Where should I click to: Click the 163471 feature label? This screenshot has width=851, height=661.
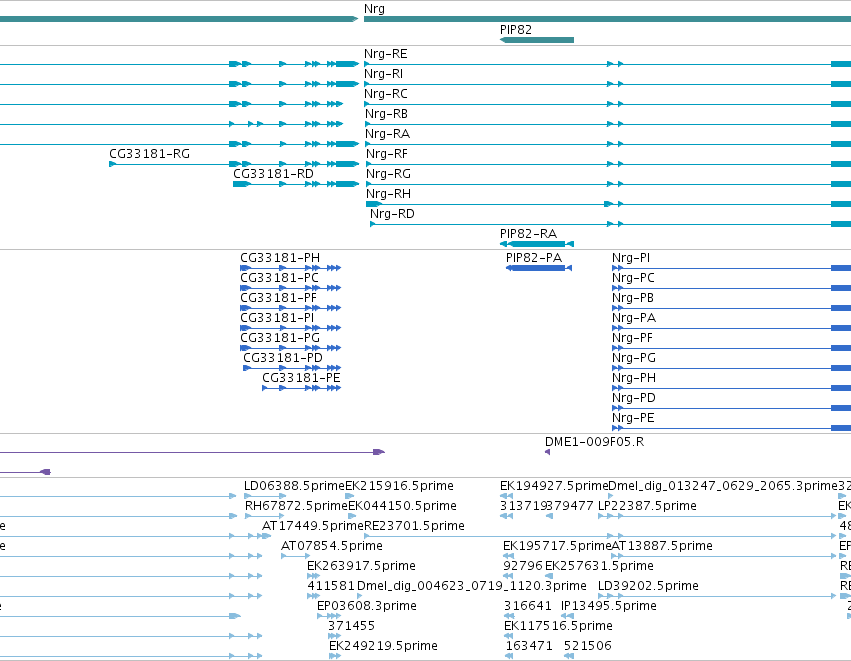tap(529, 646)
